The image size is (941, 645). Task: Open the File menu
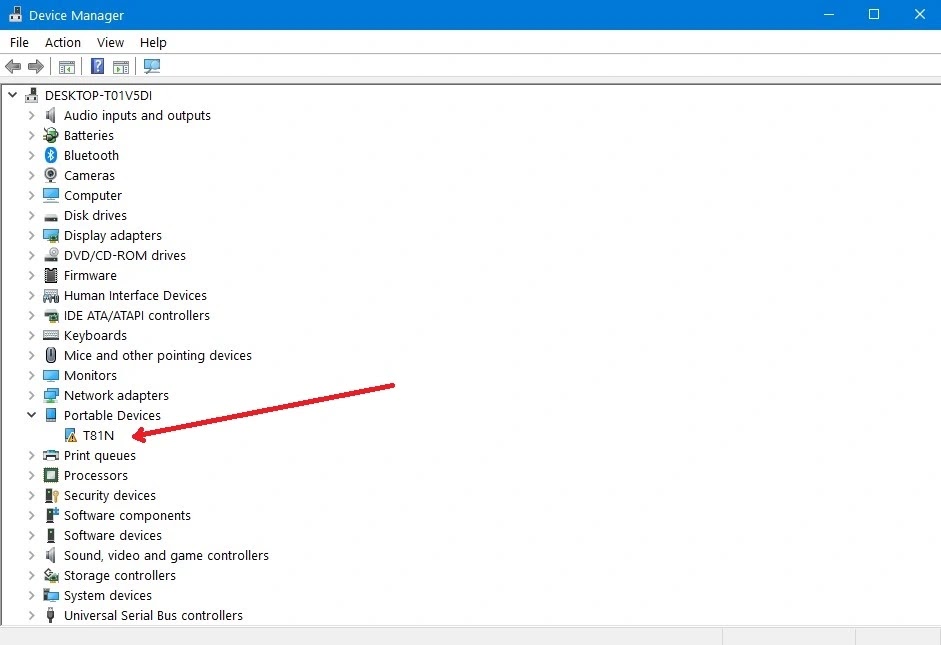pyautogui.click(x=19, y=43)
